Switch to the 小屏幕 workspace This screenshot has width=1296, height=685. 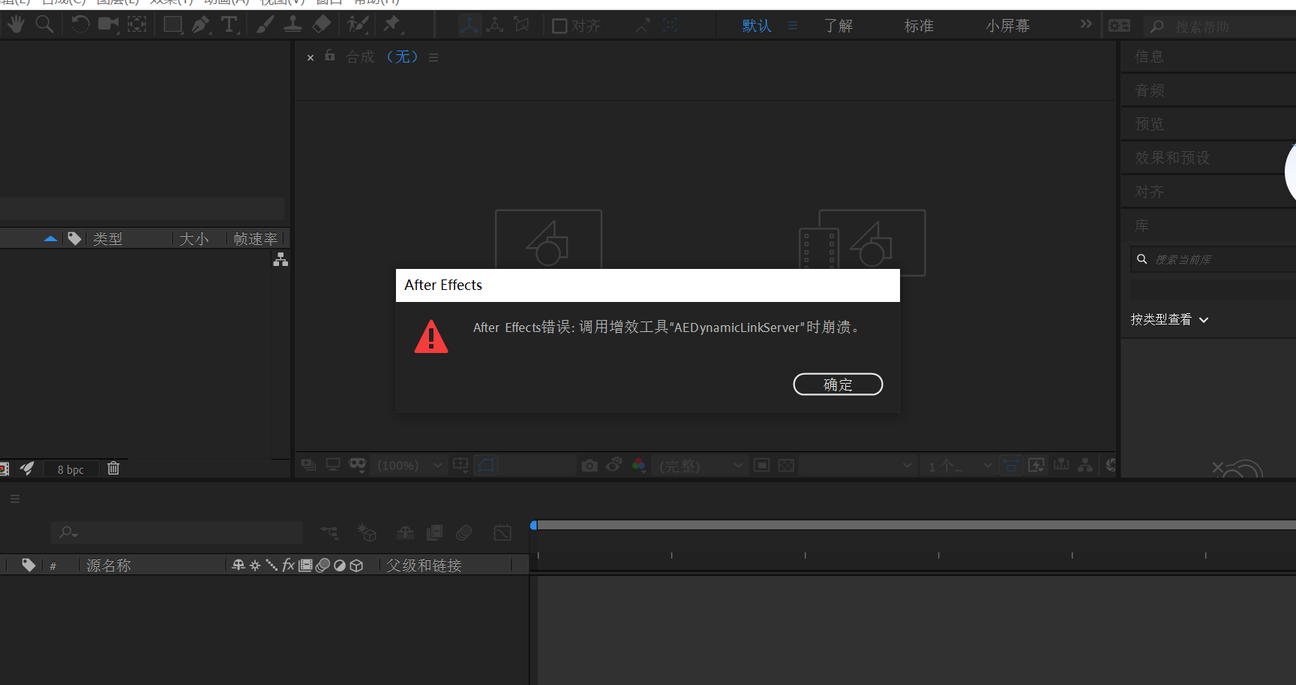1008,26
